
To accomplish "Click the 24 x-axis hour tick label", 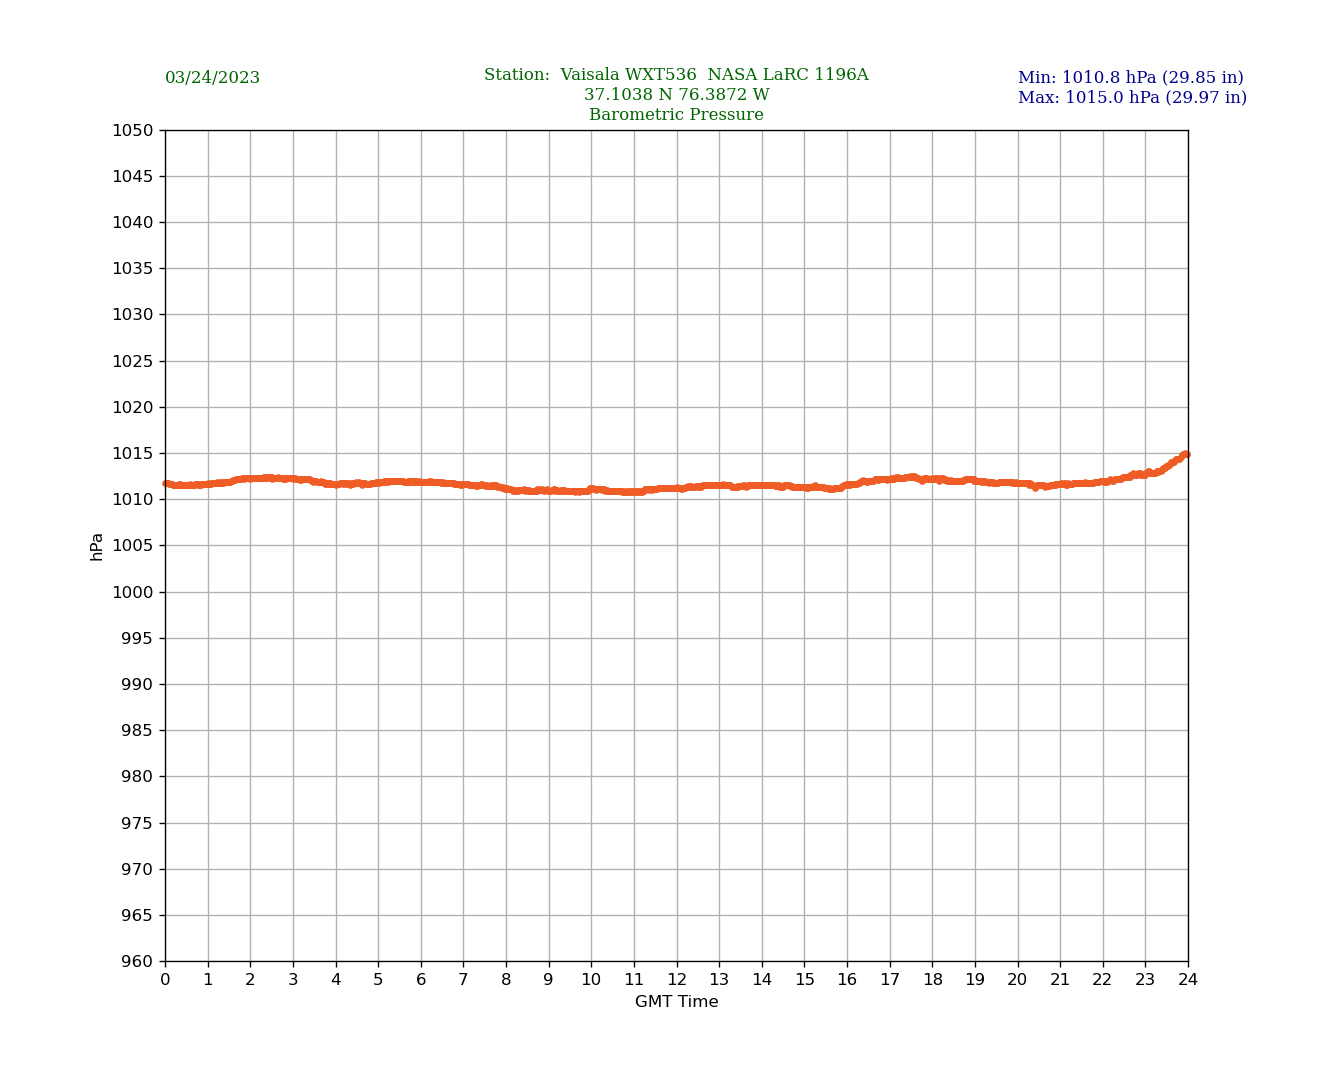I will [1188, 980].
